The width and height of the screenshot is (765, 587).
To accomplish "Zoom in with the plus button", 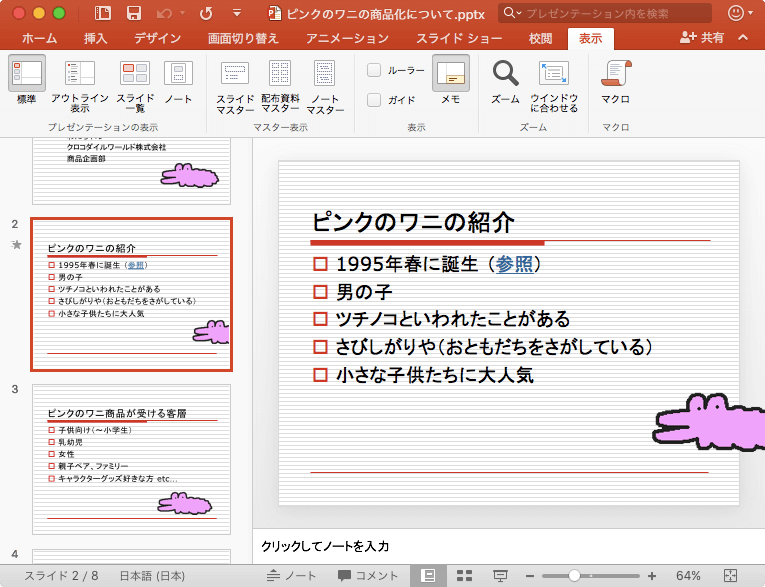I will click(x=652, y=576).
